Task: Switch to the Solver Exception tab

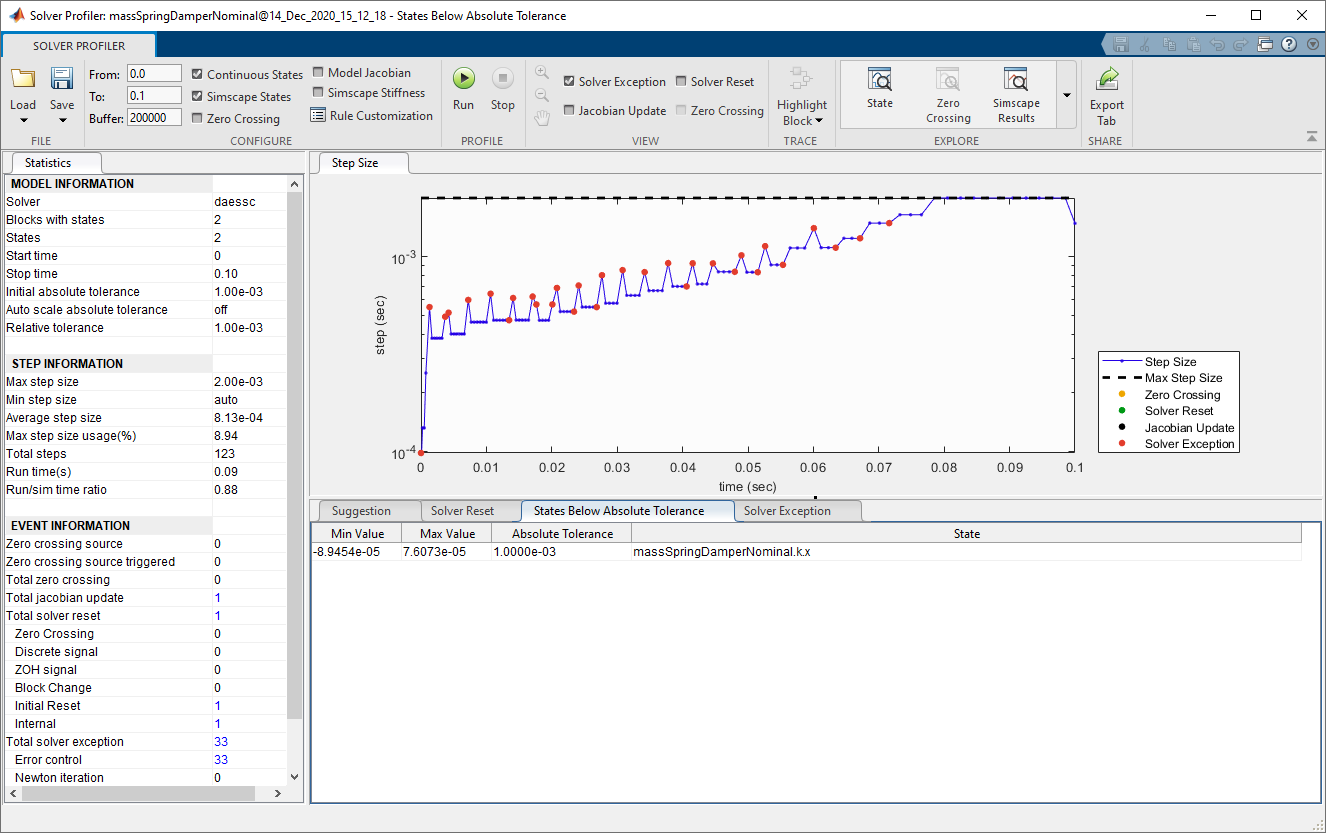Action: [787, 511]
